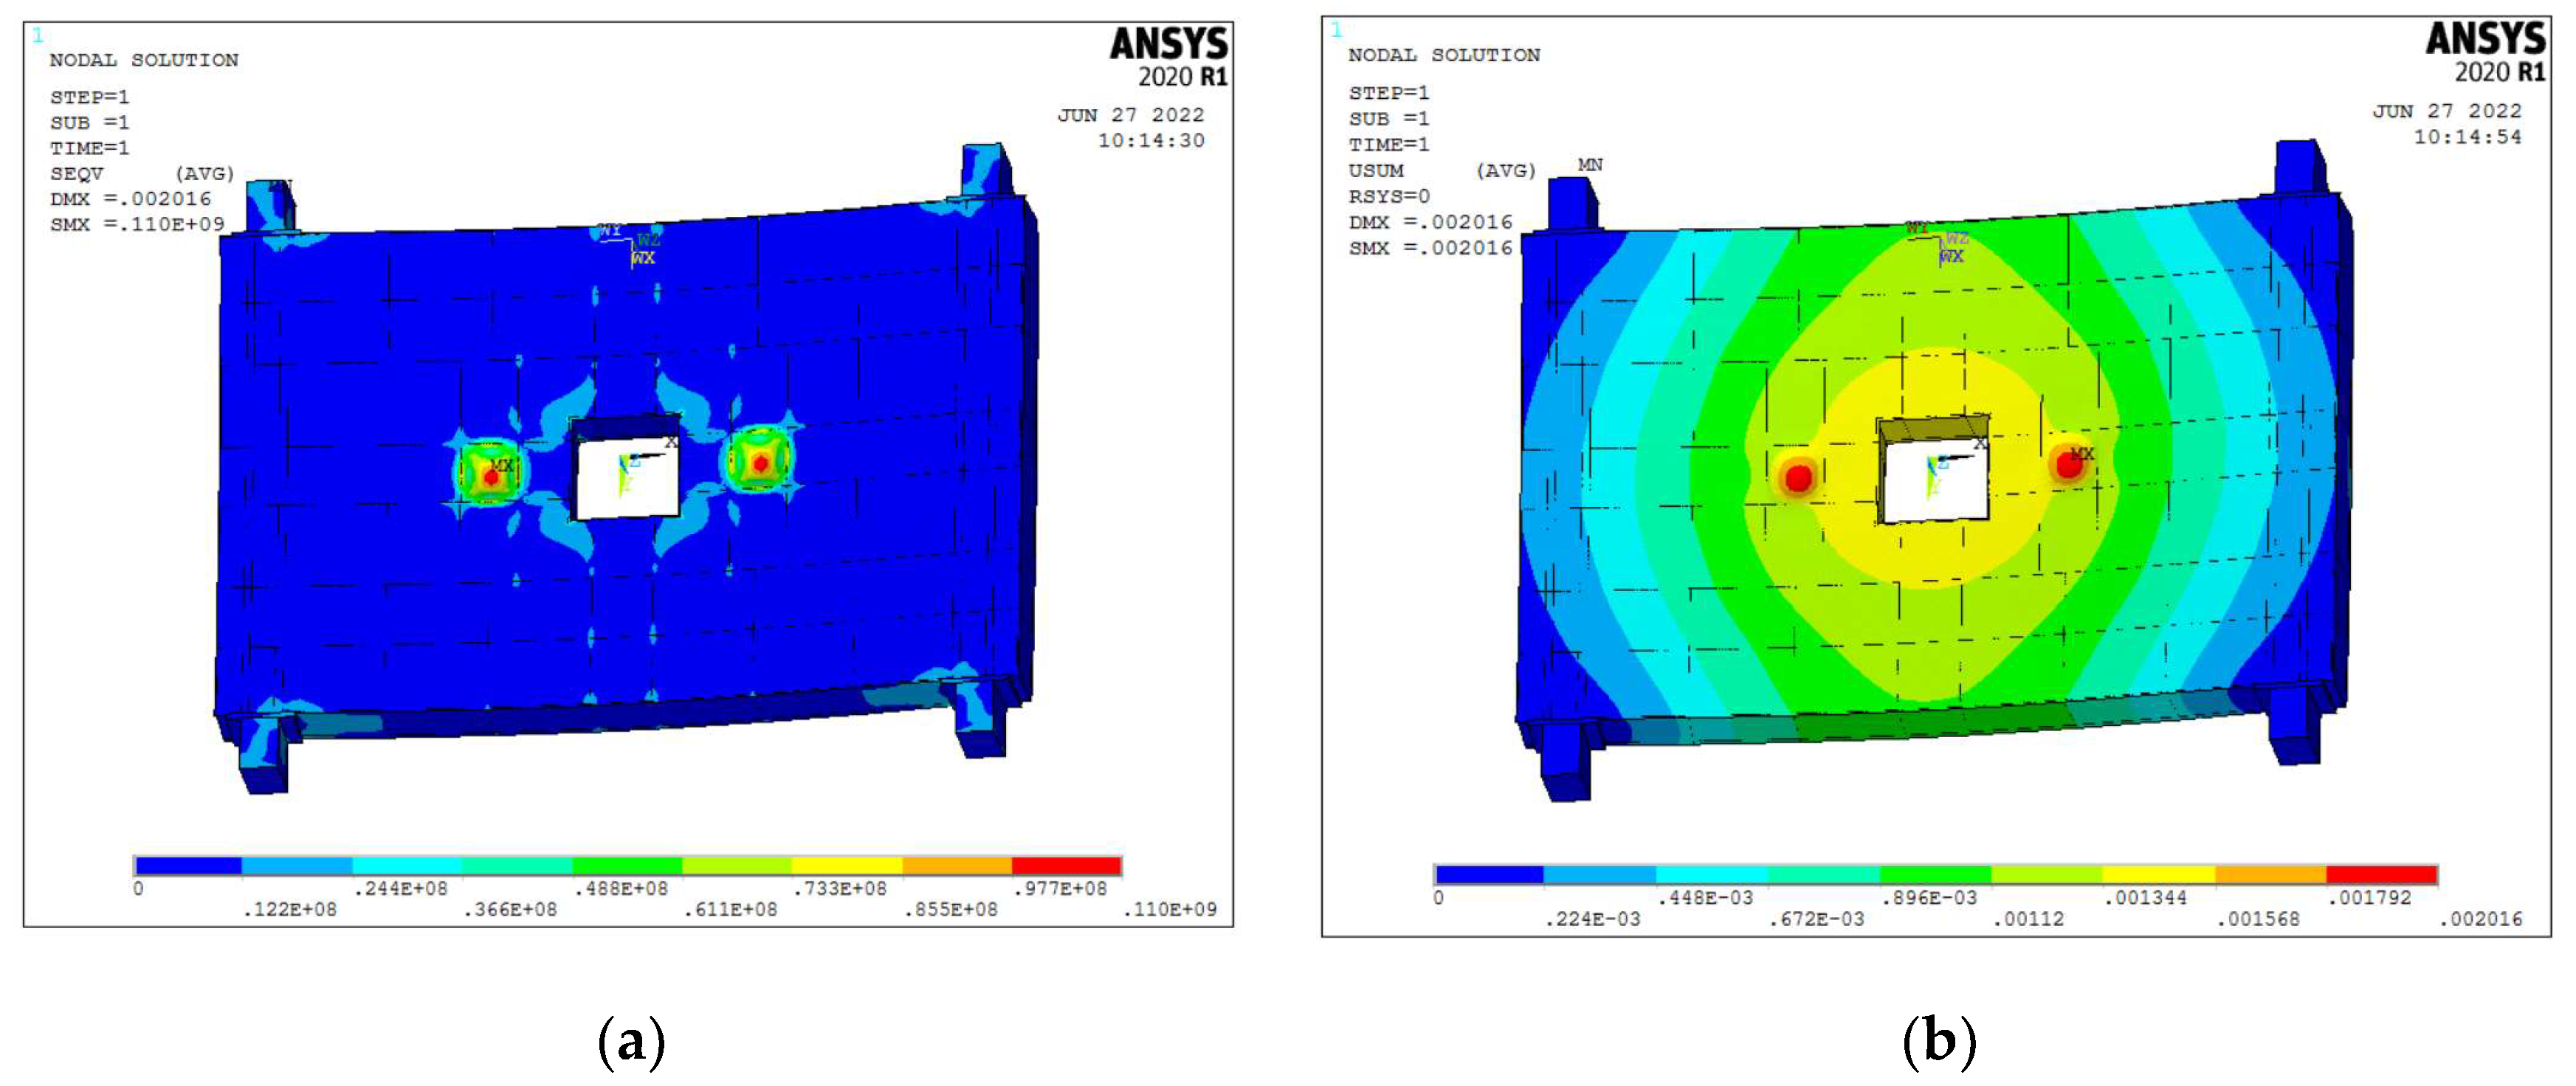Click the red segment of the left legend bar

(x=1066, y=865)
